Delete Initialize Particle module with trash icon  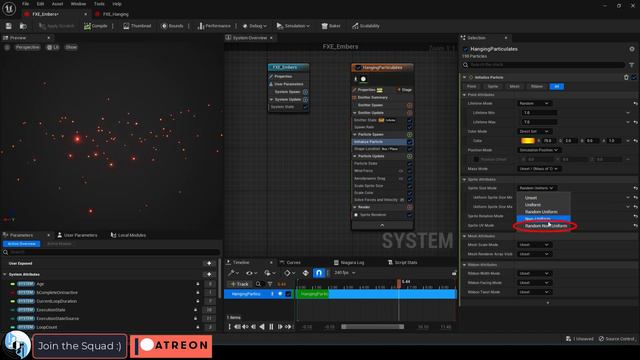tap(626, 77)
